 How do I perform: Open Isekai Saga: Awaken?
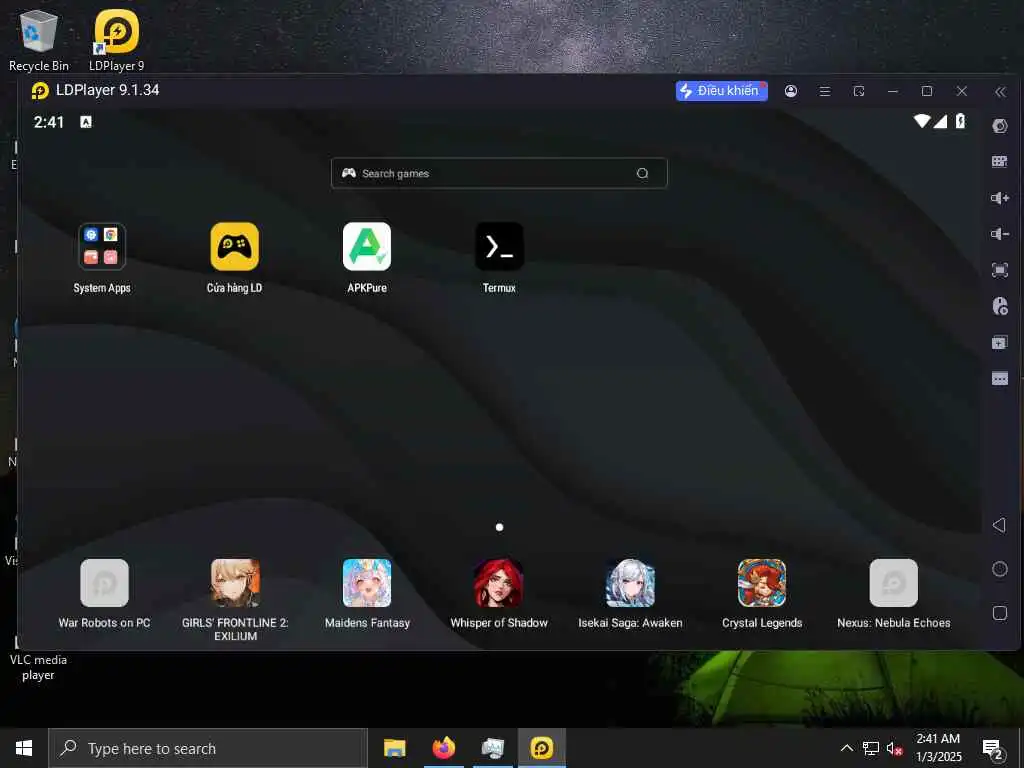pyautogui.click(x=630, y=583)
